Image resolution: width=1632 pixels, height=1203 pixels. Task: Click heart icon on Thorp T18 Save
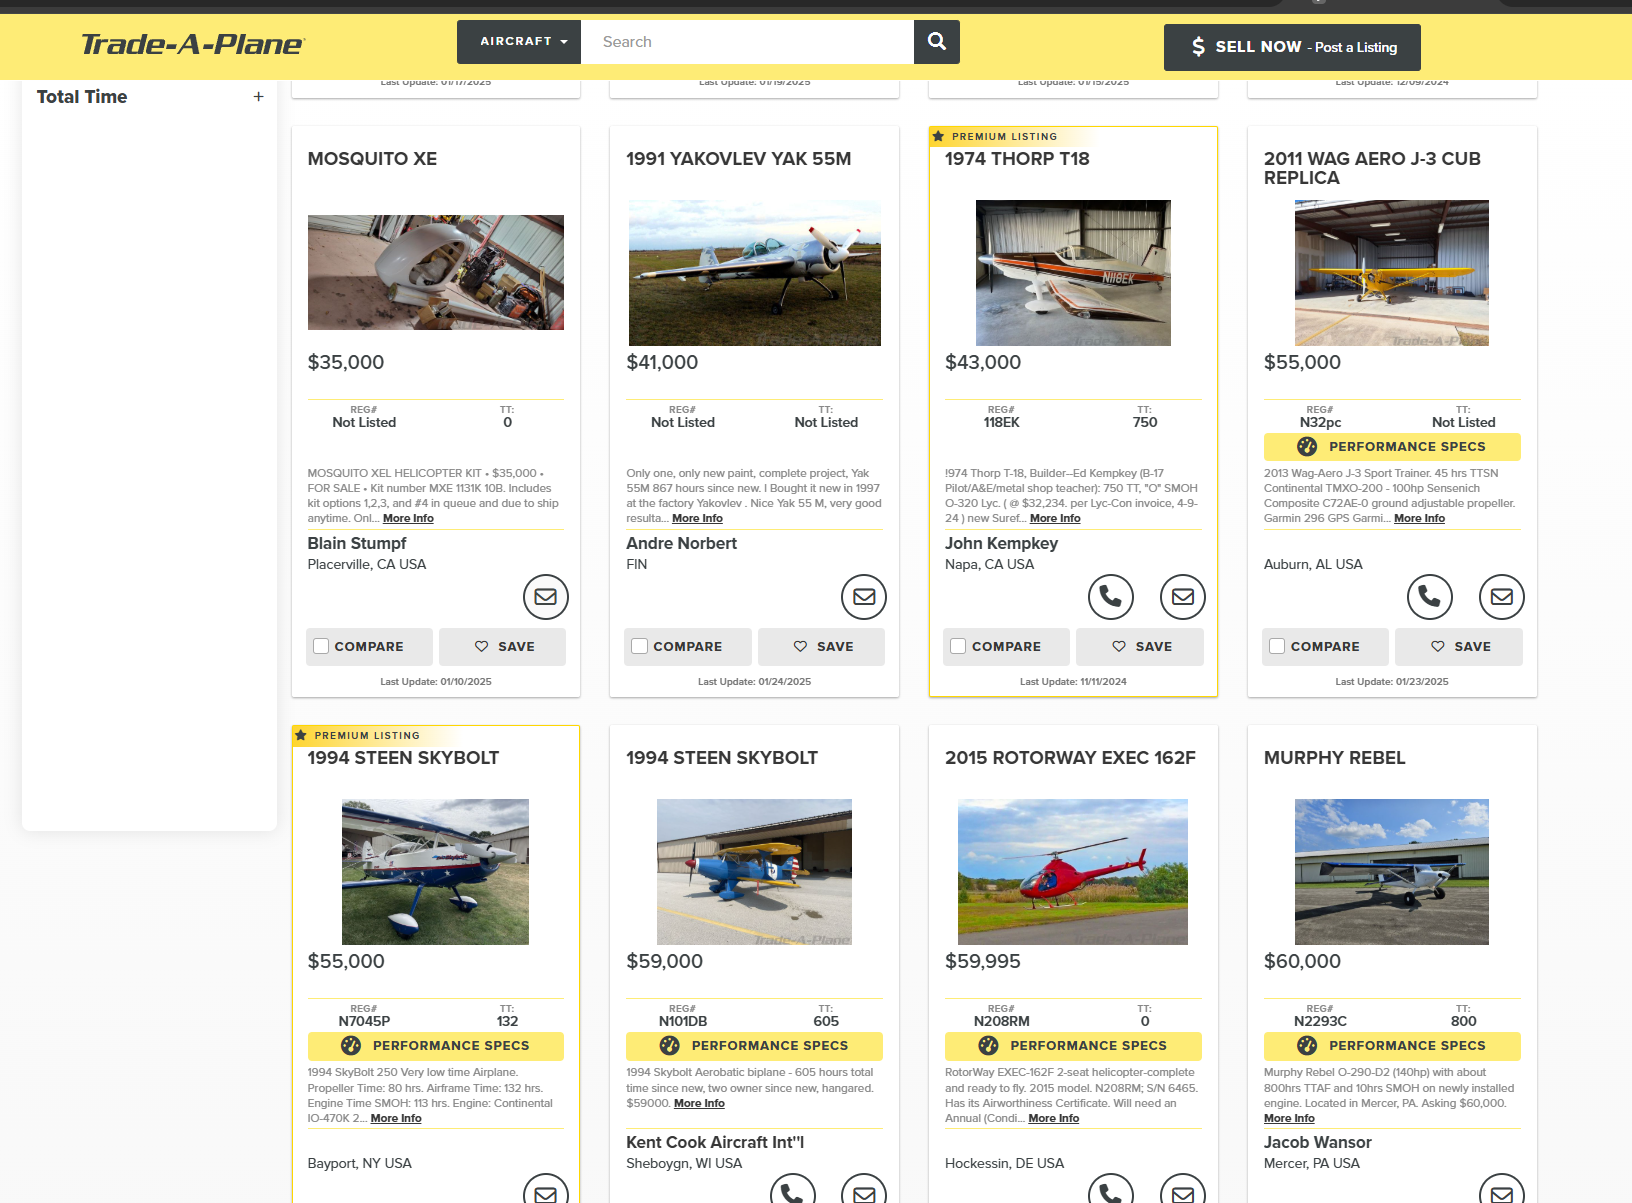[x=1119, y=647]
